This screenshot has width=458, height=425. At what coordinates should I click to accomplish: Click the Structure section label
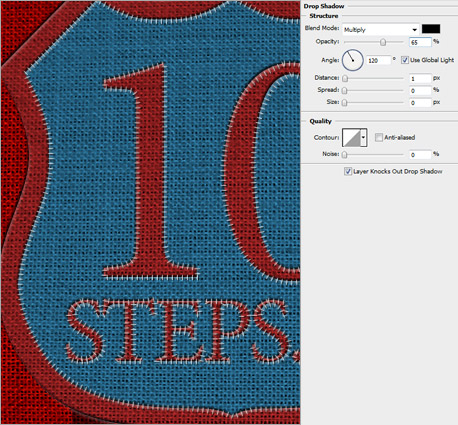324,16
